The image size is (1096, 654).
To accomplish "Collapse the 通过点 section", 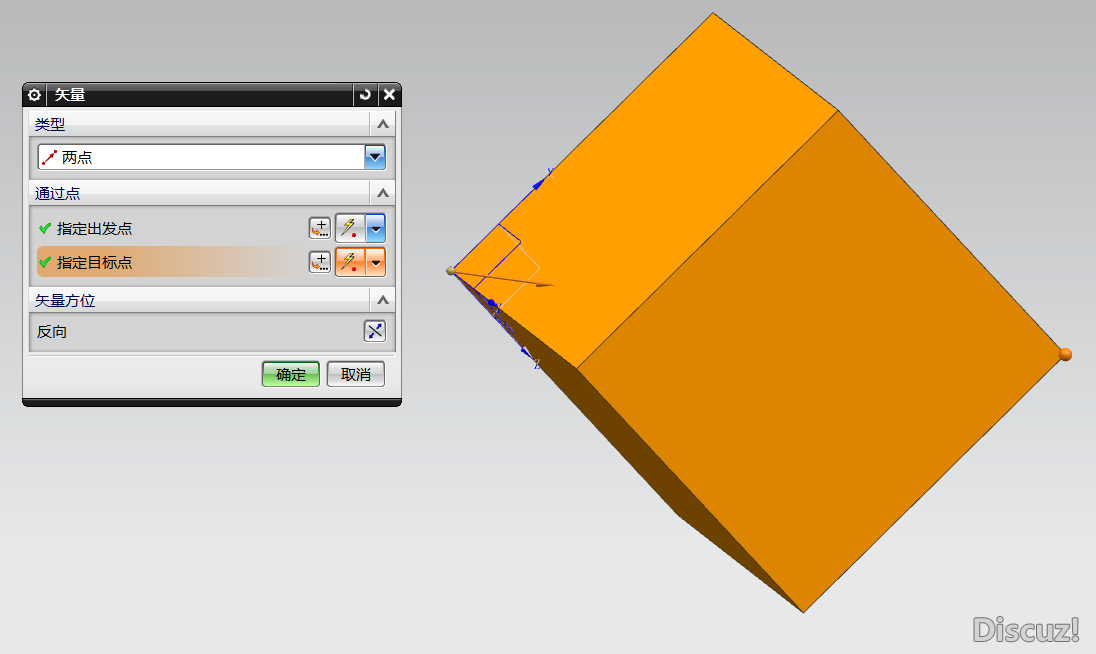I will click(382, 193).
